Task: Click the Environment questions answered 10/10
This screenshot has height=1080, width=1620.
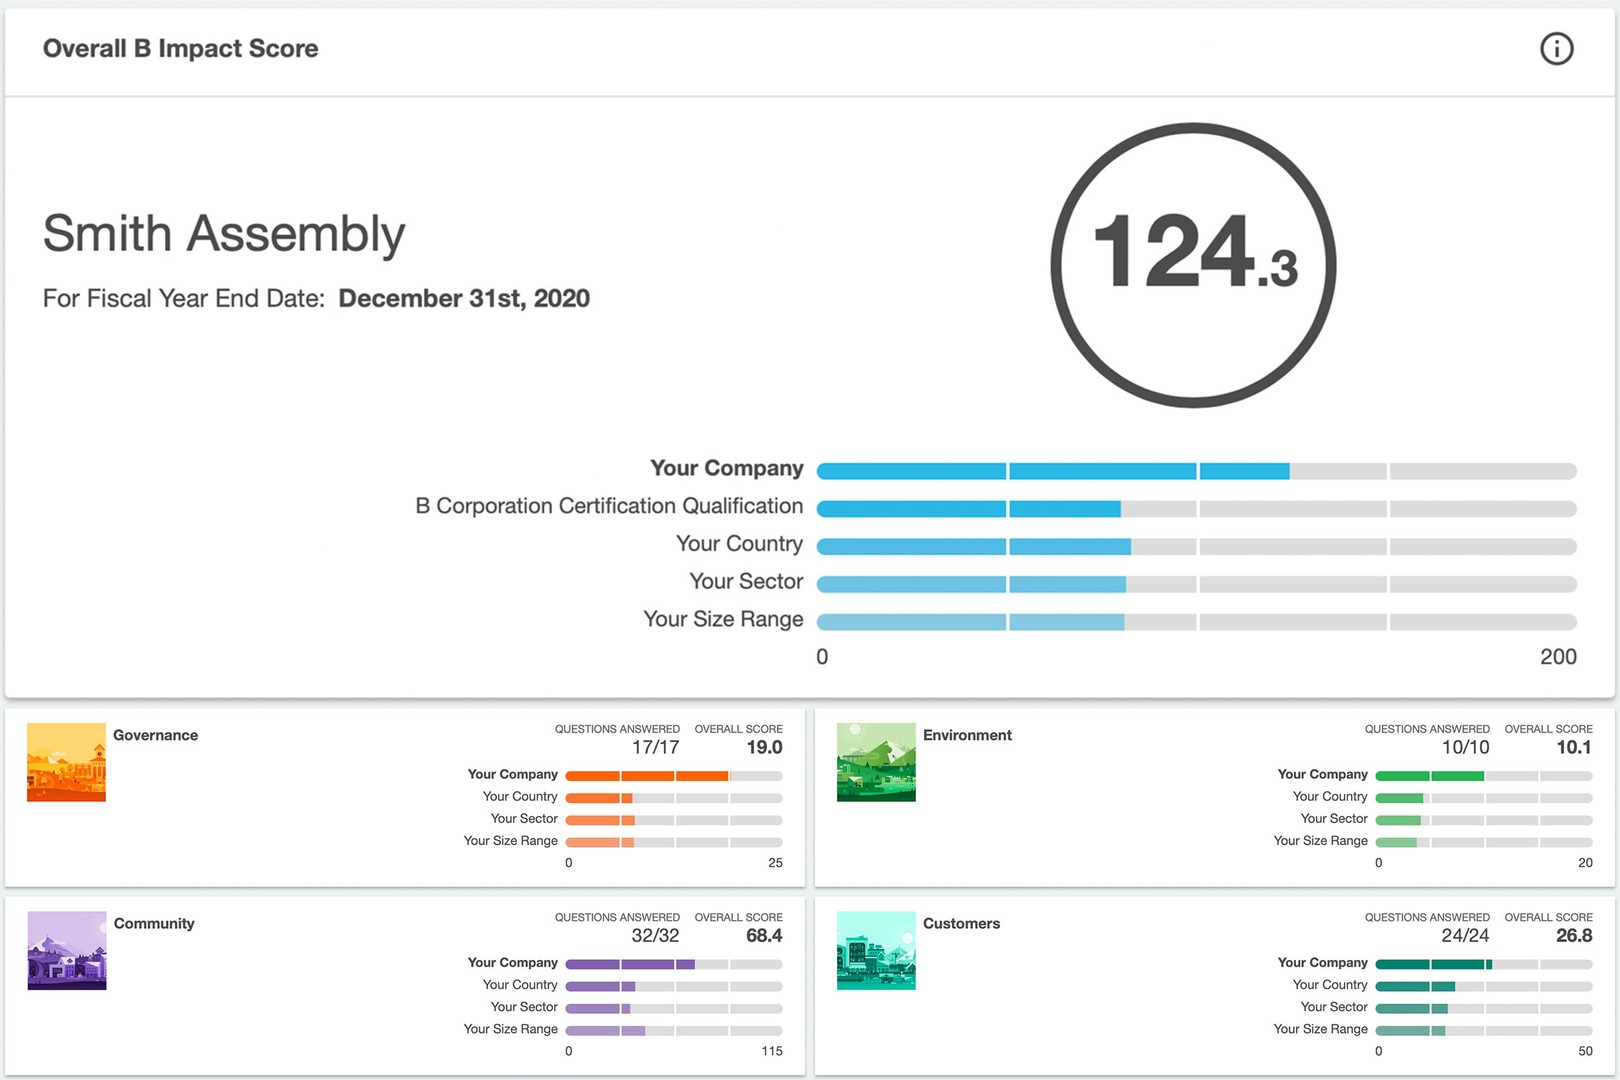Action: coord(1465,747)
